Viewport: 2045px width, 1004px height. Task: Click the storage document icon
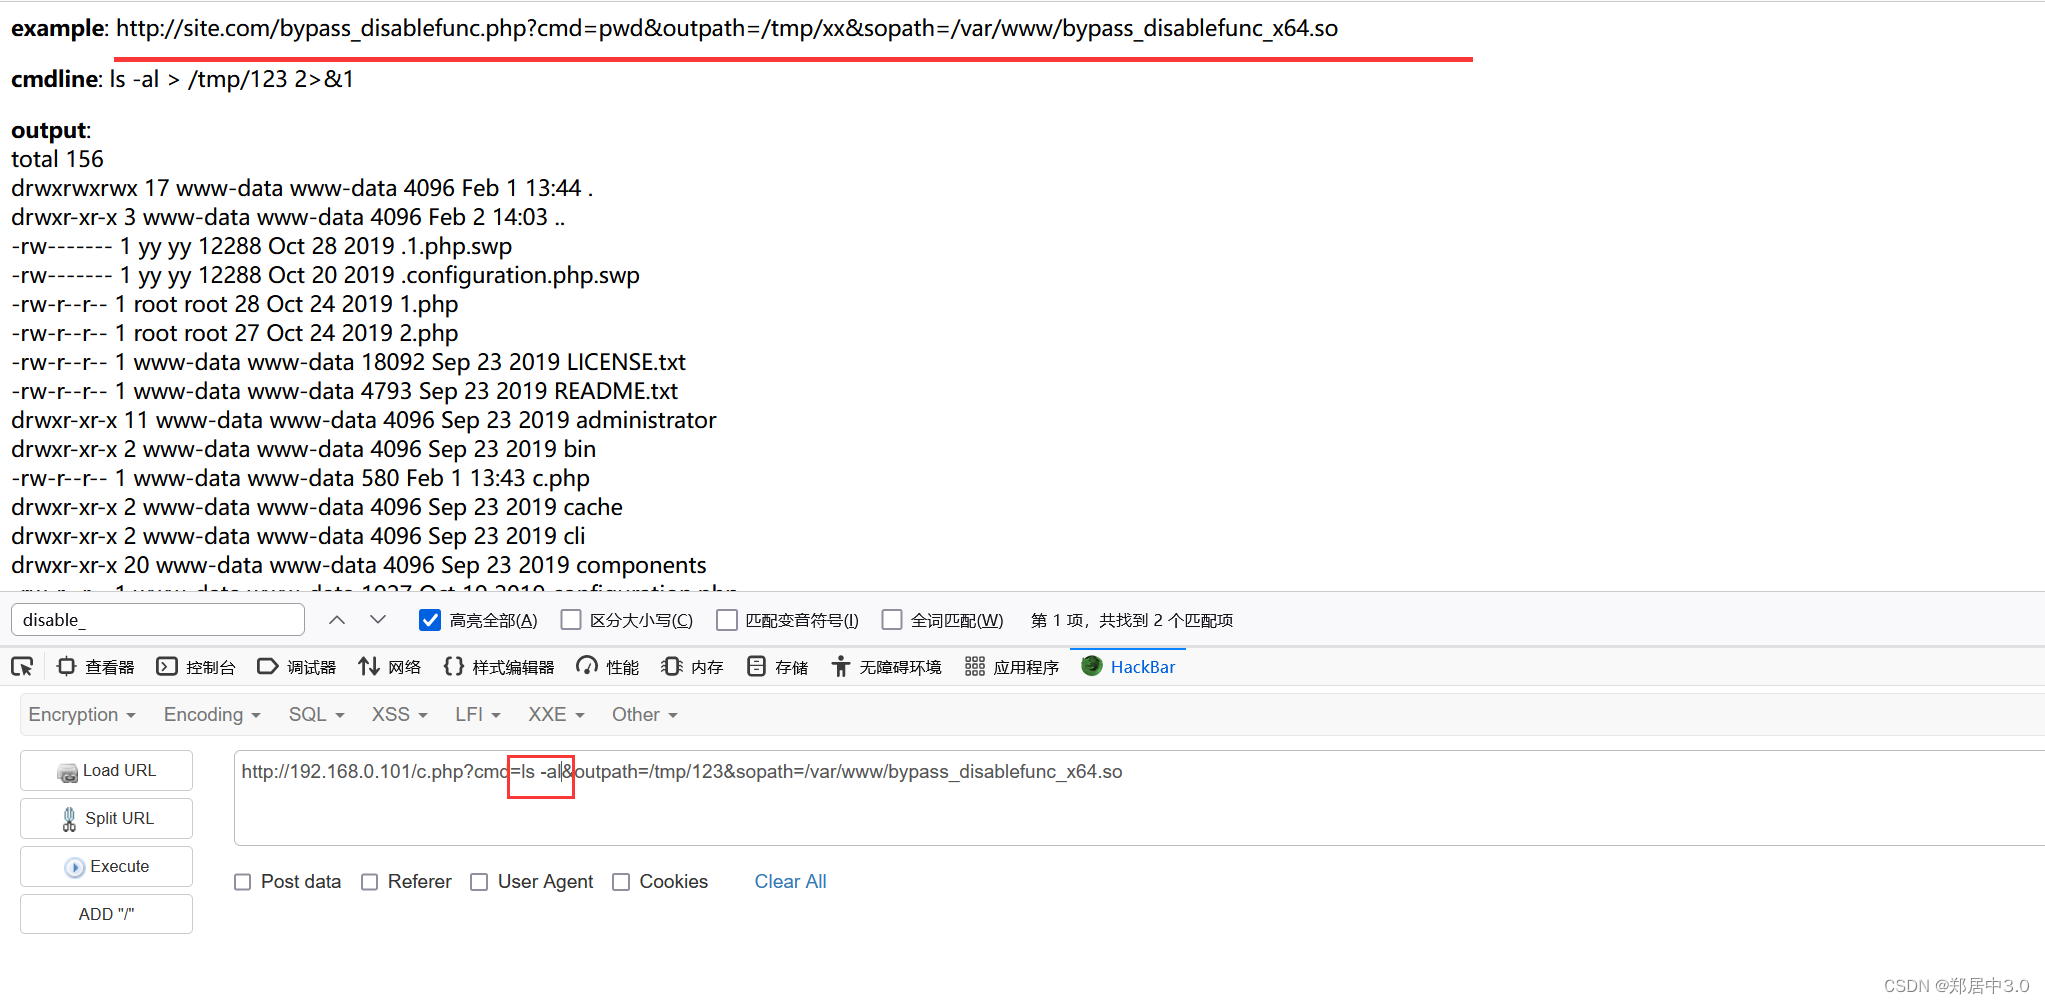coord(756,666)
